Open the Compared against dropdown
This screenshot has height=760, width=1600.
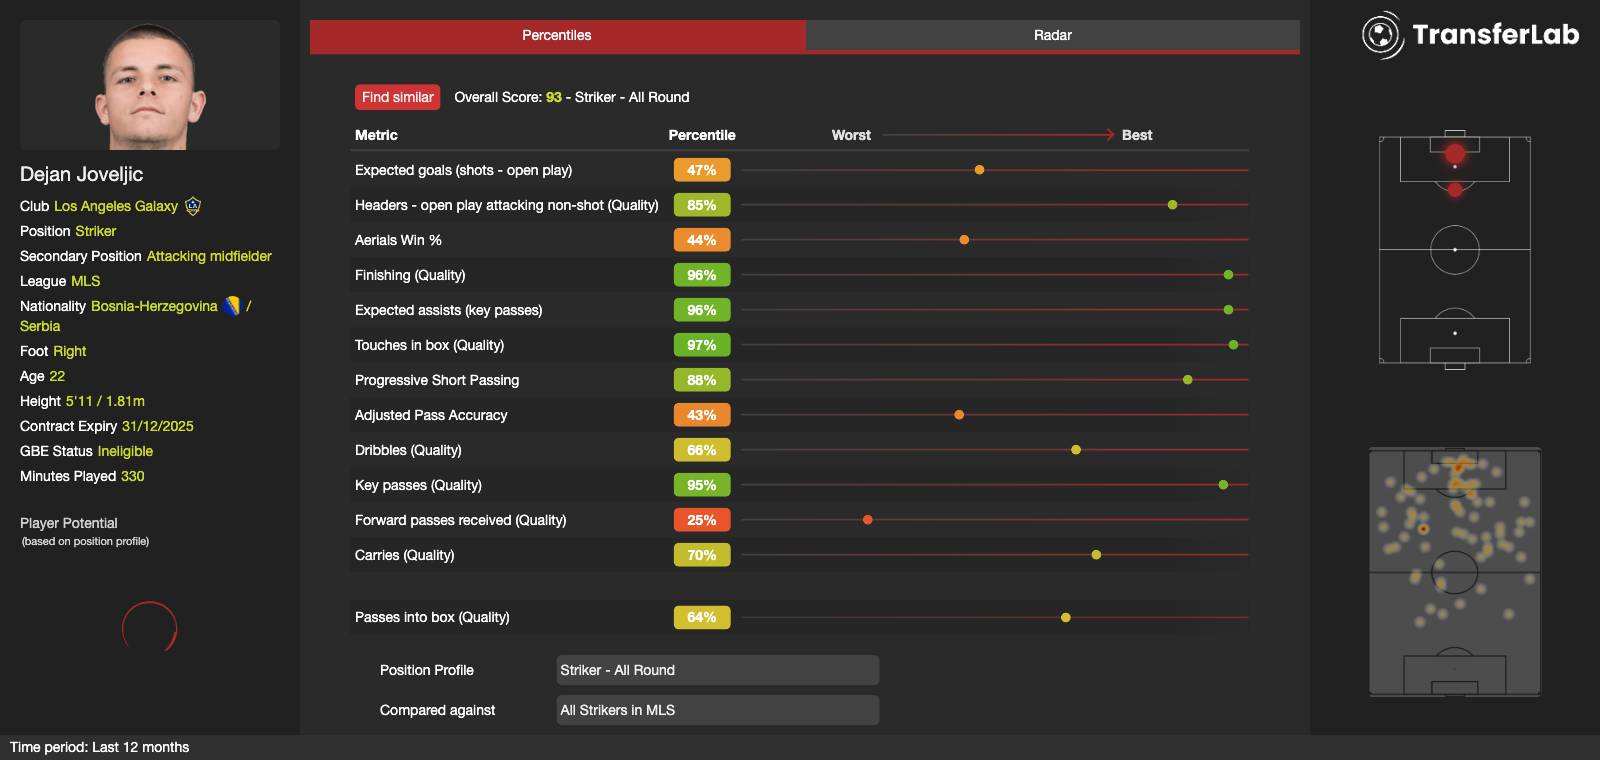718,710
